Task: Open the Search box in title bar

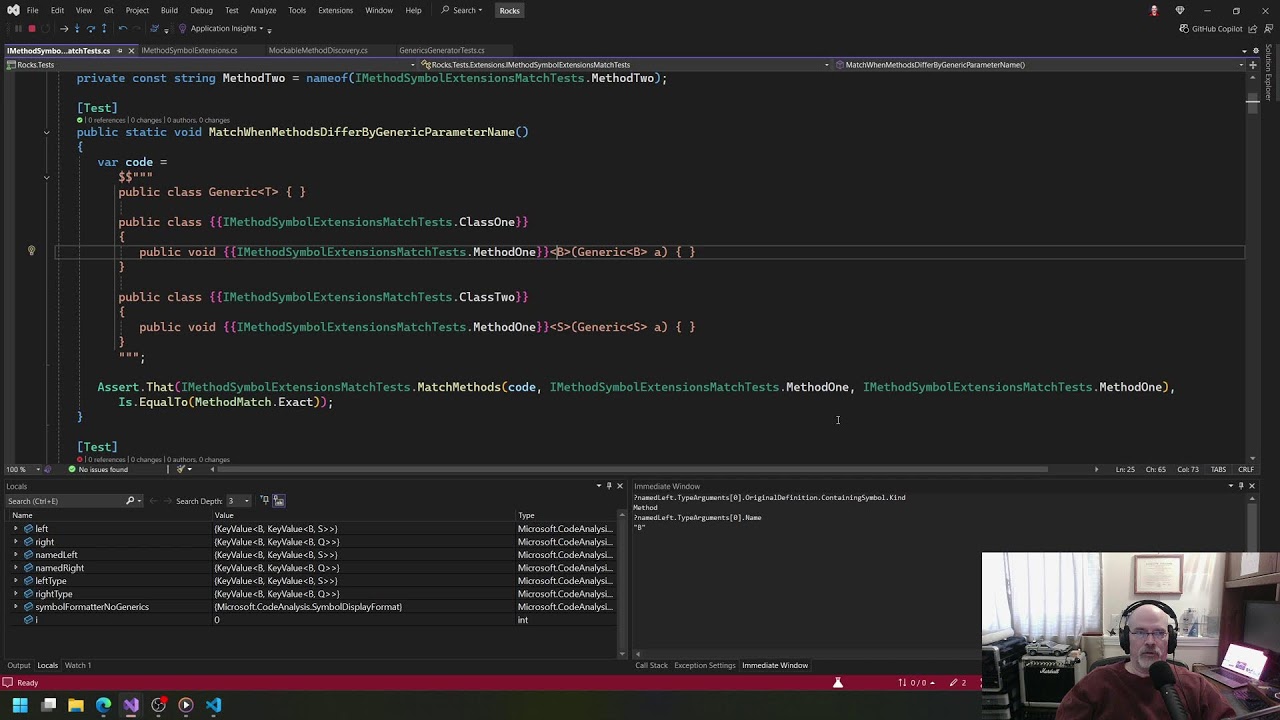Action: (x=462, y=10)
